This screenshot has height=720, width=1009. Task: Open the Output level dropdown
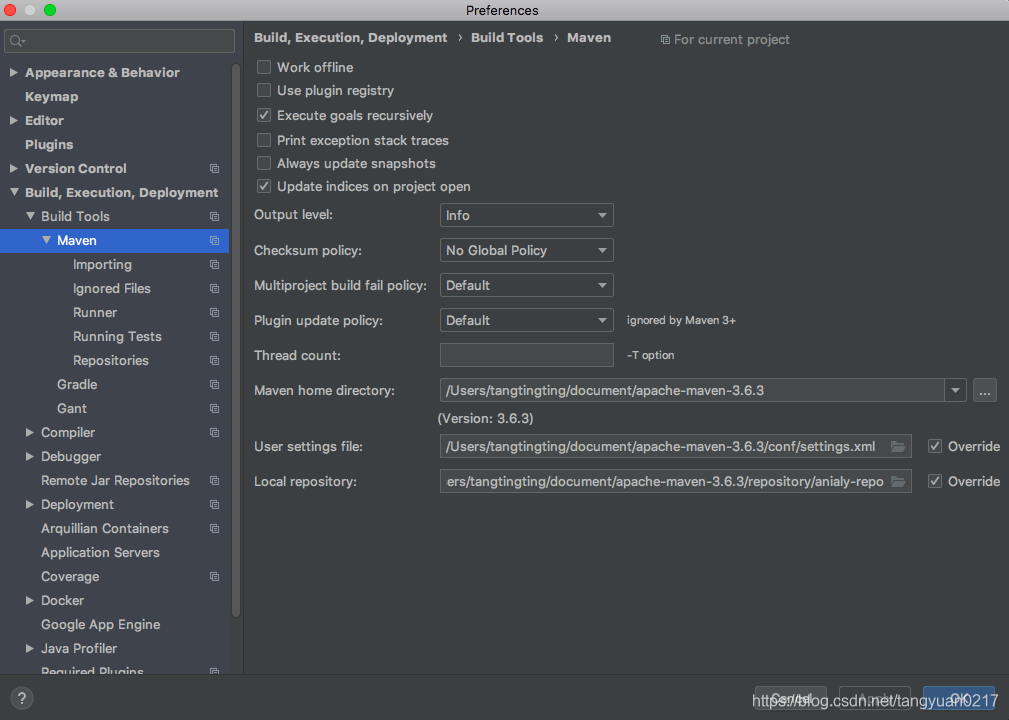click(x=526, y=215)
